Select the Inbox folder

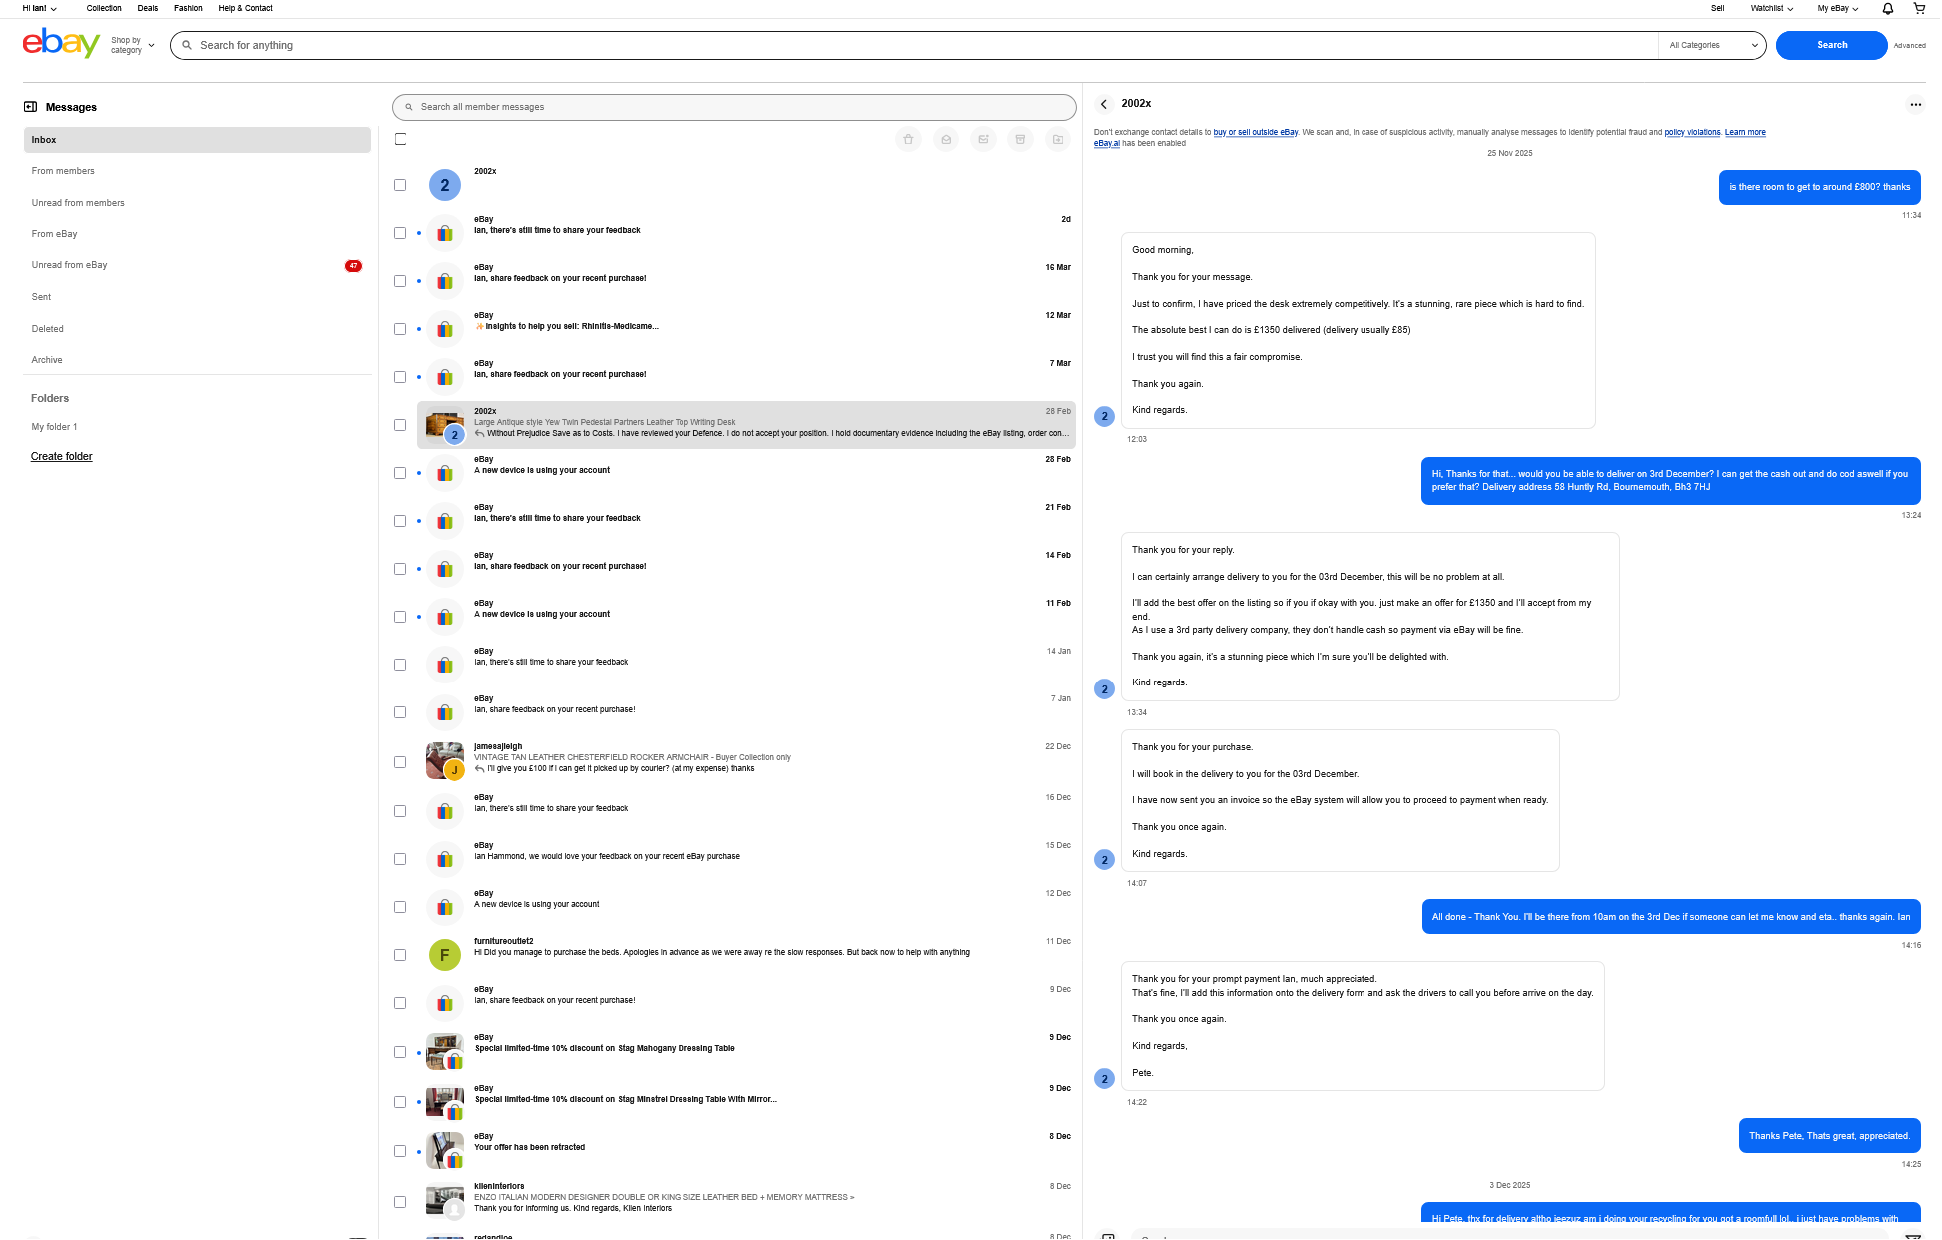(x=197, y=140)
